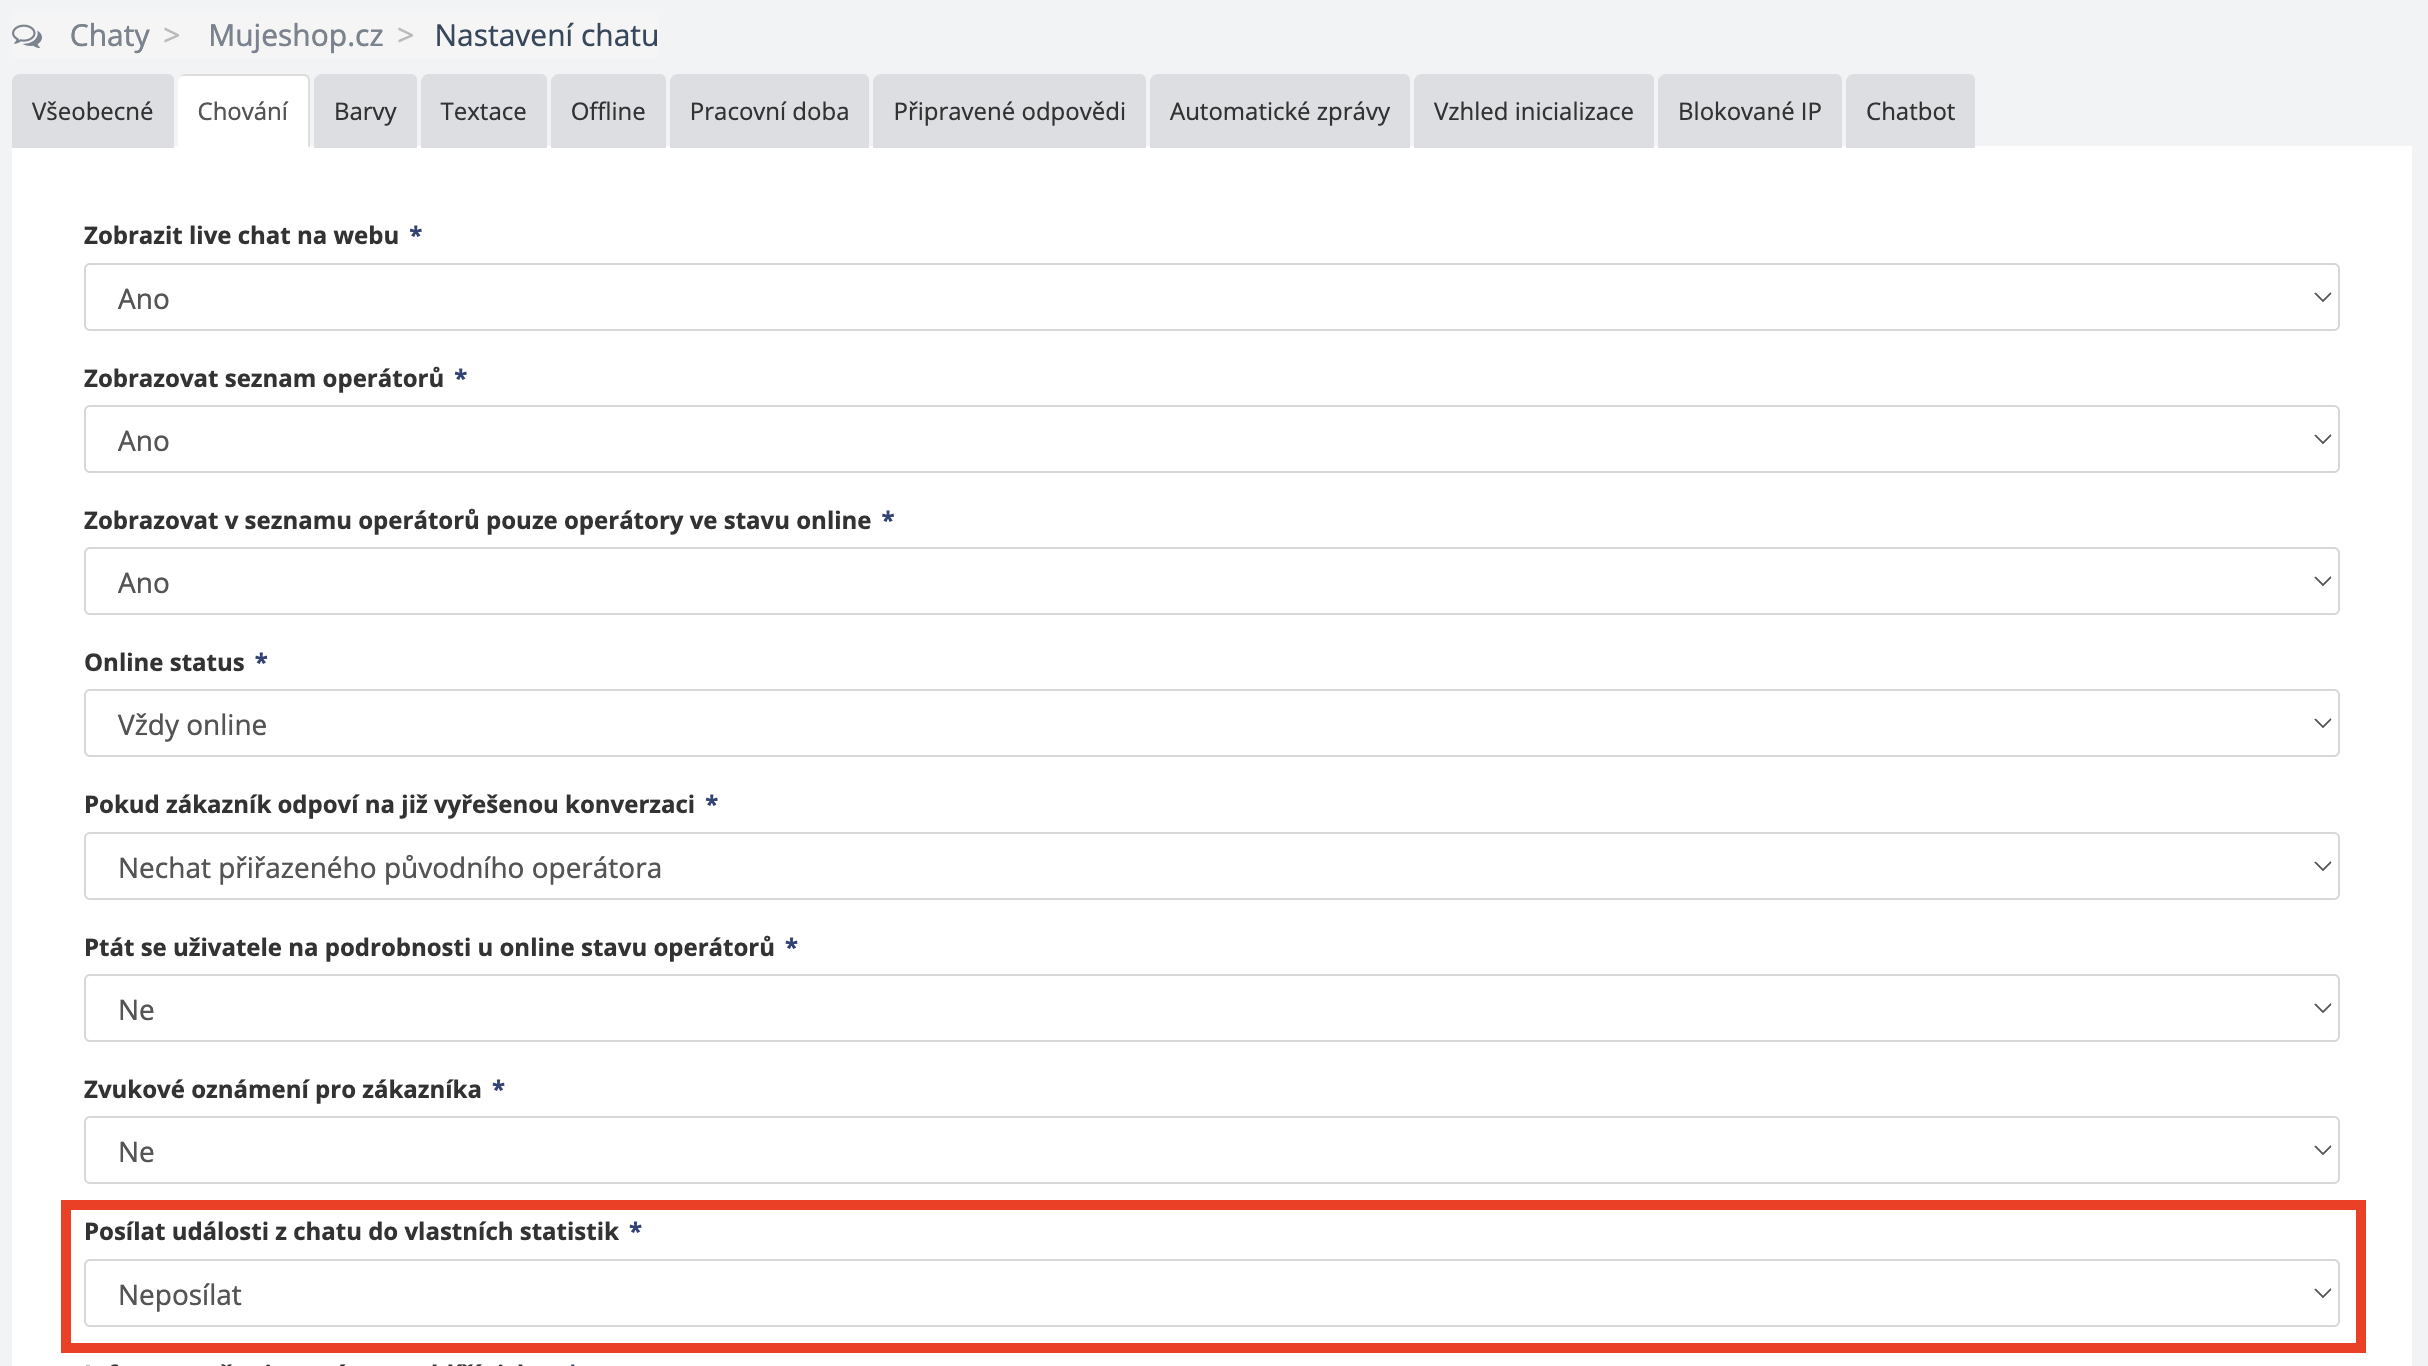Expand Zvukové oznámení pro zákazníka dropdown
Screen dimensions: 2428x1366
[1211, 1151]
